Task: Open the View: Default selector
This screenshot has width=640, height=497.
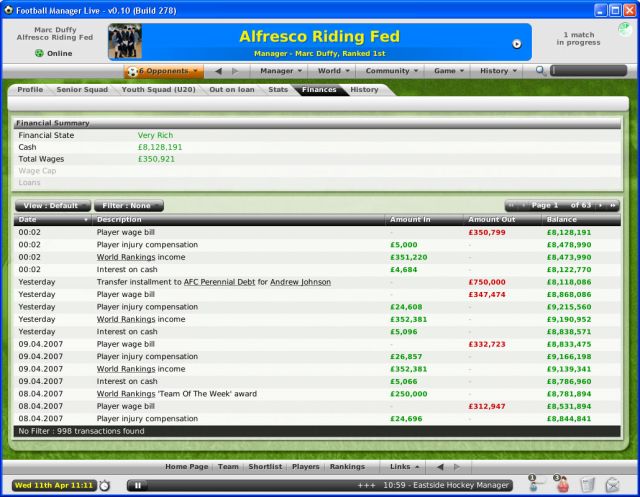Action: click(x=52, y=205)
